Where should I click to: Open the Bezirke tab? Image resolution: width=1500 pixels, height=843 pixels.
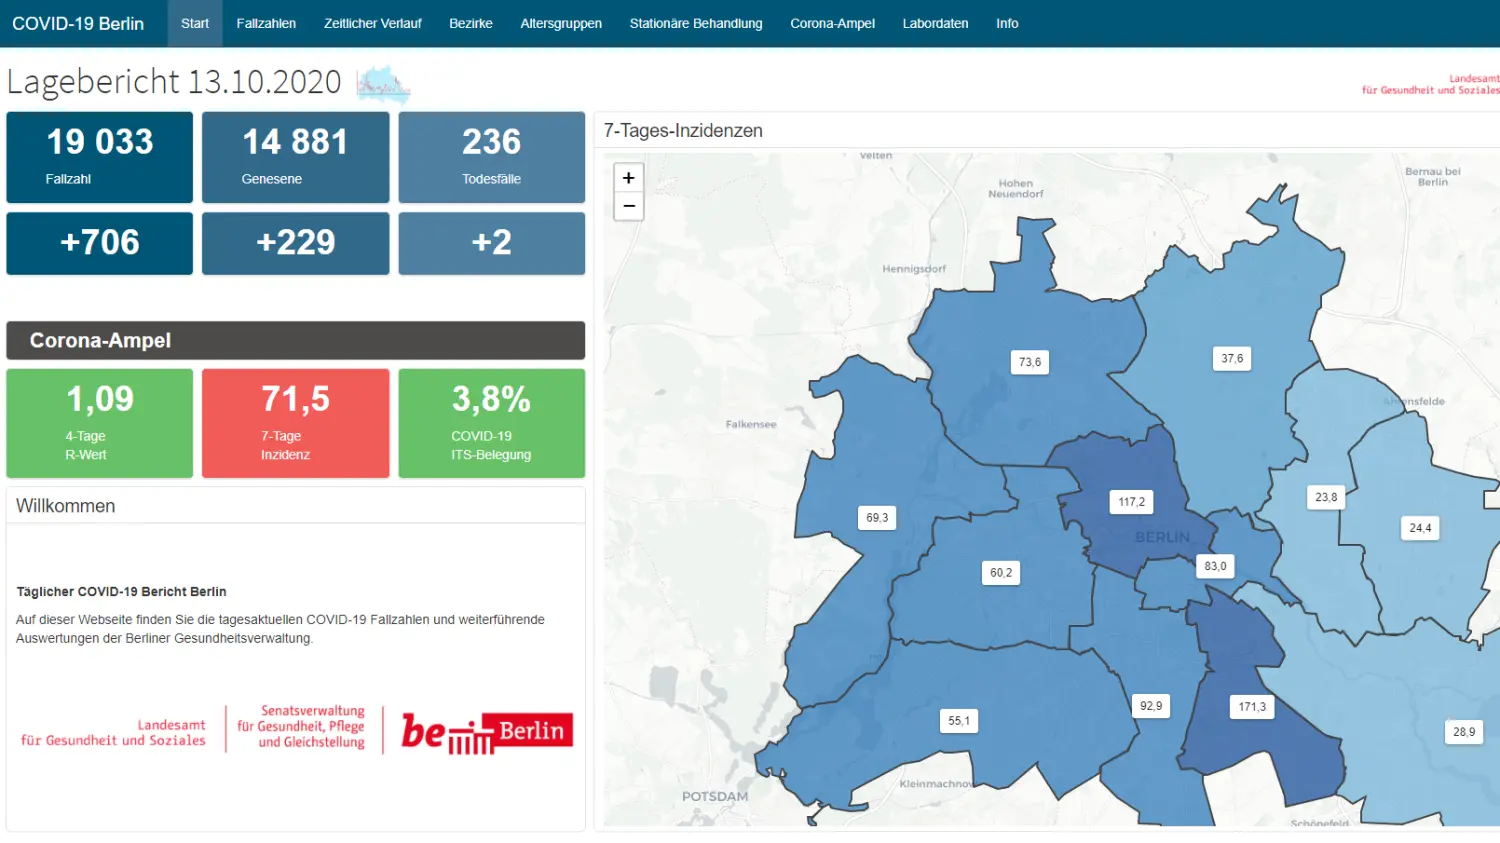tap(470, 23)
